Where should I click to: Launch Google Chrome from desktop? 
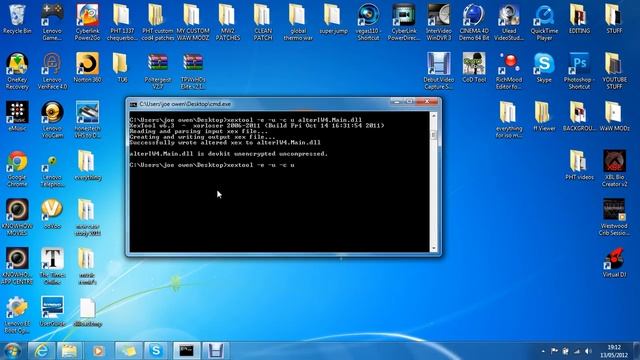coord(17,169)
